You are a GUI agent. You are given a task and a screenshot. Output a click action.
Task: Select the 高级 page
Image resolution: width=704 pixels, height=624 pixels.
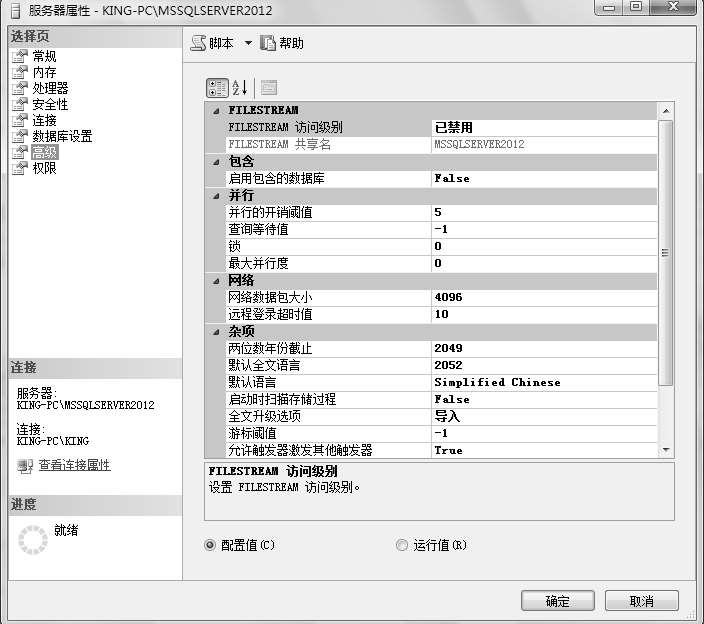(44, 152)
